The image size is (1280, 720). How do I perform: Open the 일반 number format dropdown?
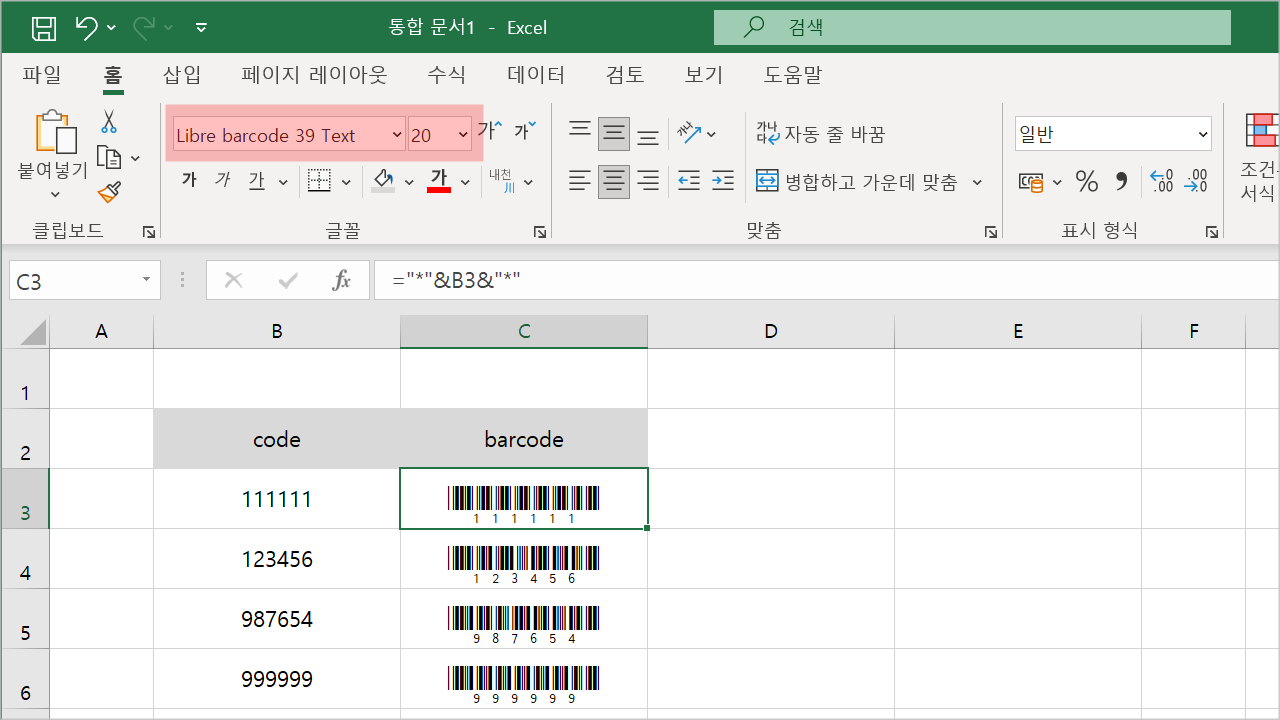pos(1202,134)
